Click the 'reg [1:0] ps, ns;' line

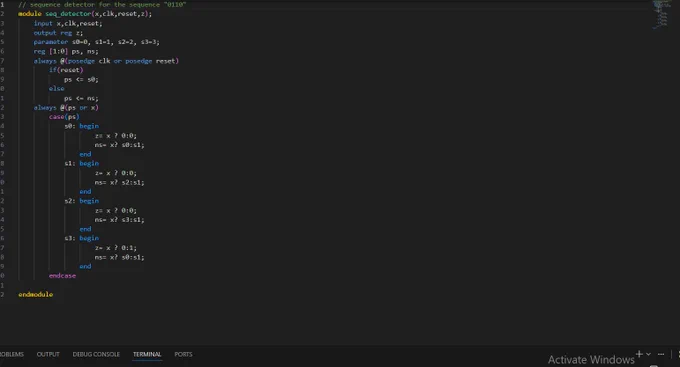click(66, 51)
